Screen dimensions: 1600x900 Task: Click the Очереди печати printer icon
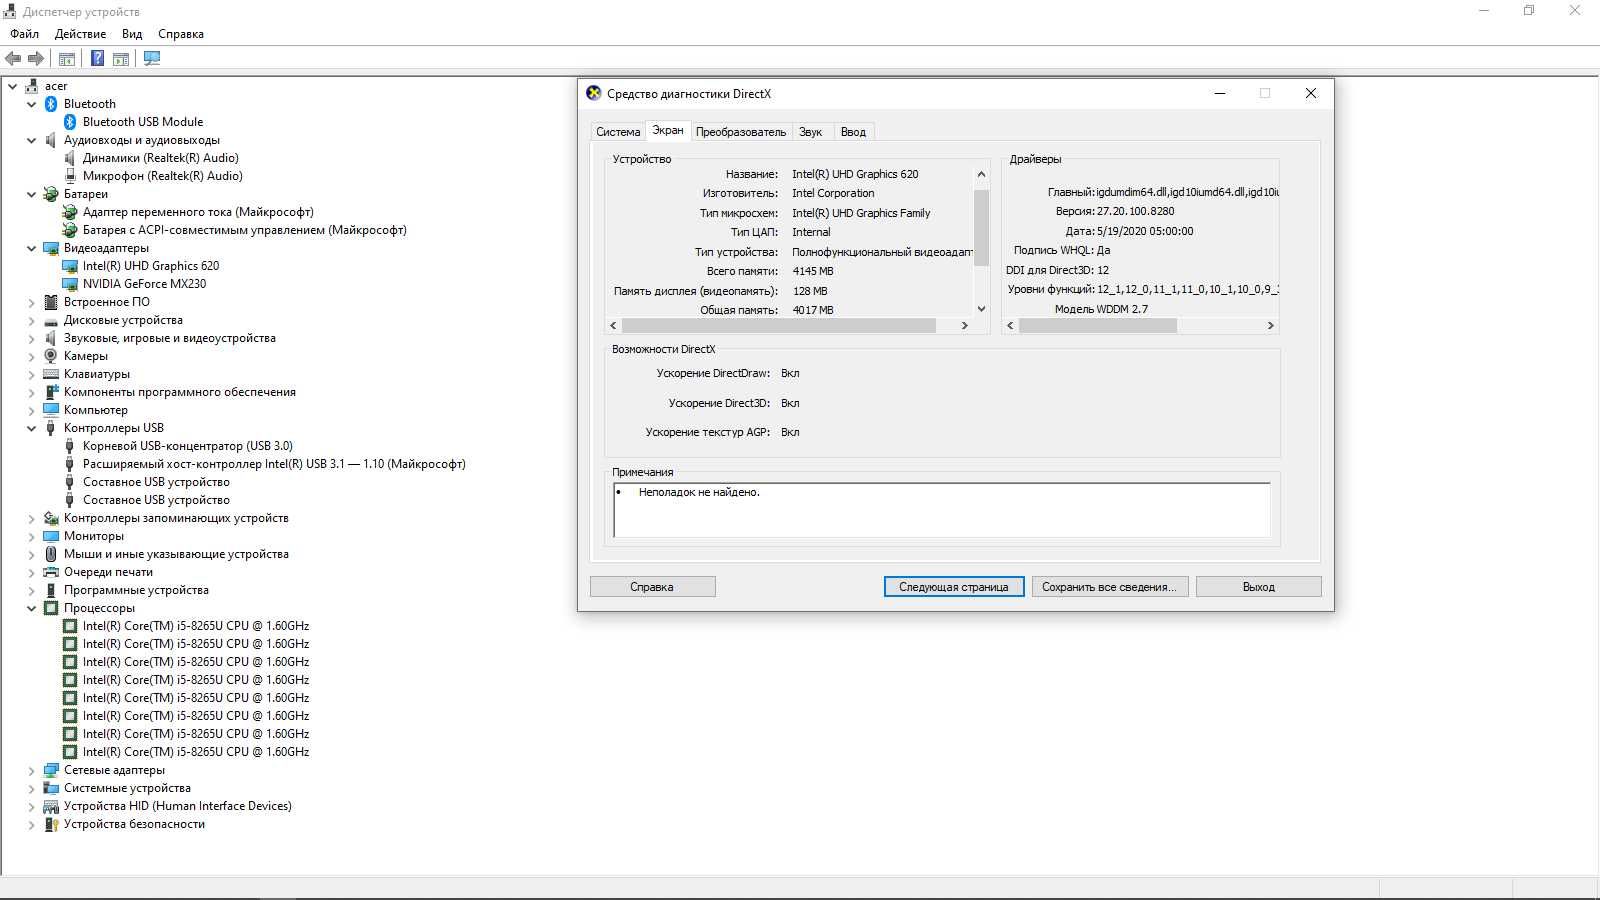point(51,572)
